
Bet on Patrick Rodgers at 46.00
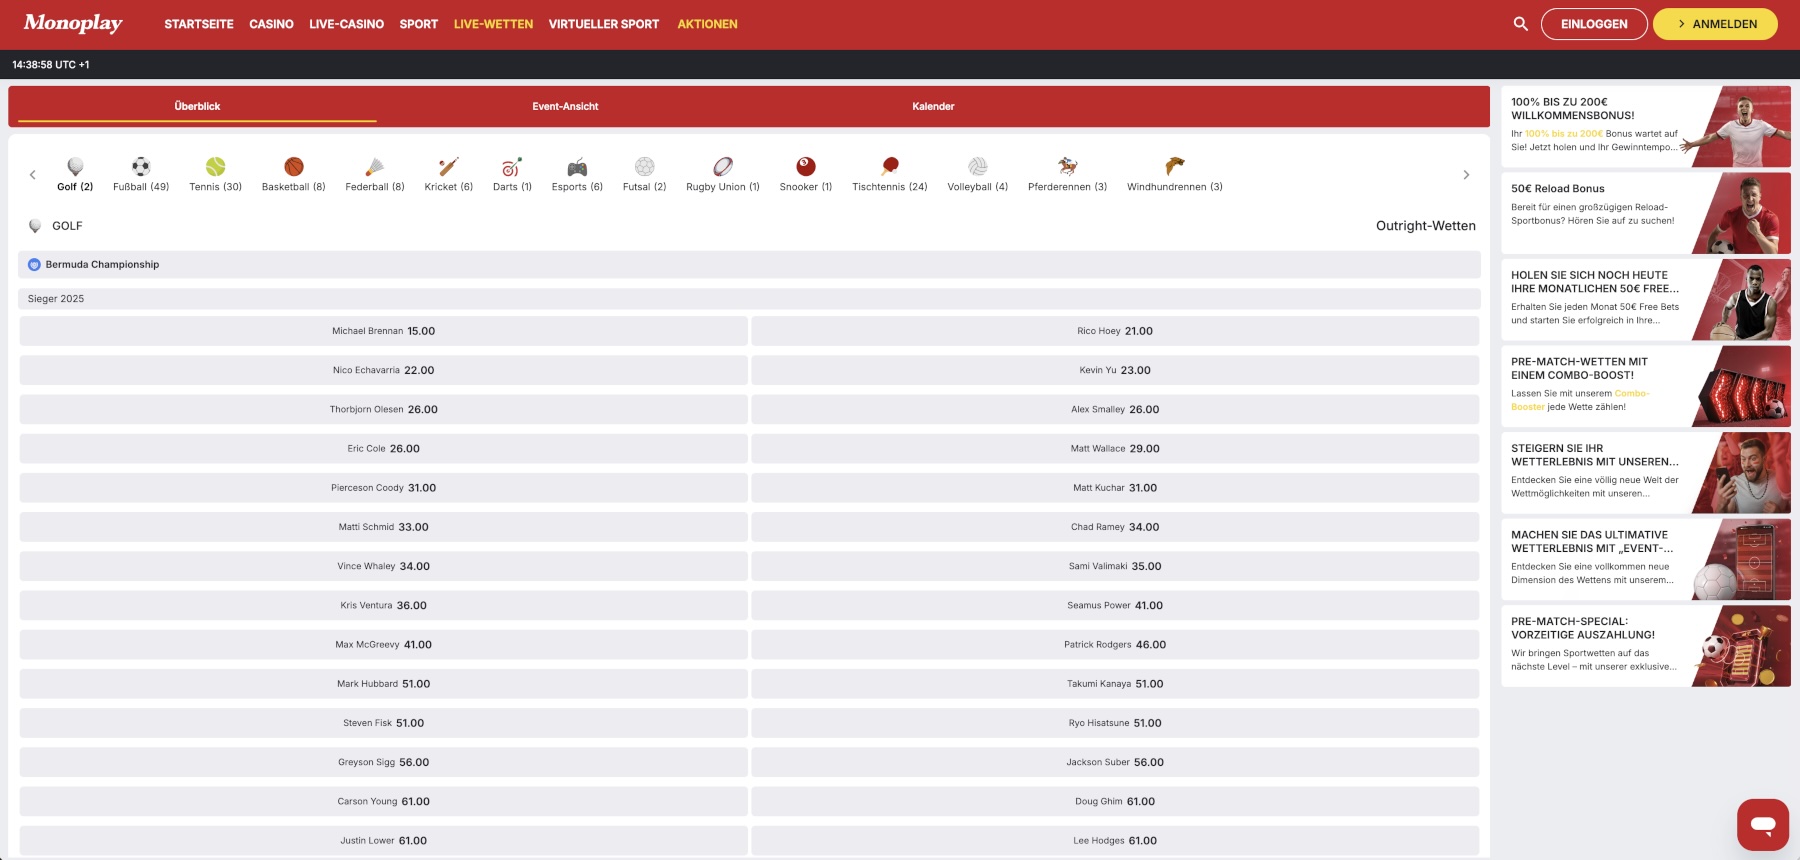1115,645
